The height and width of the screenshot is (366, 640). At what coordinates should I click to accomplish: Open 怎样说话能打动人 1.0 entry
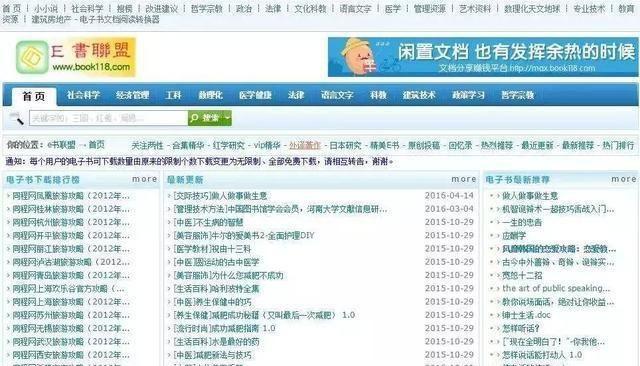(542, 355)
